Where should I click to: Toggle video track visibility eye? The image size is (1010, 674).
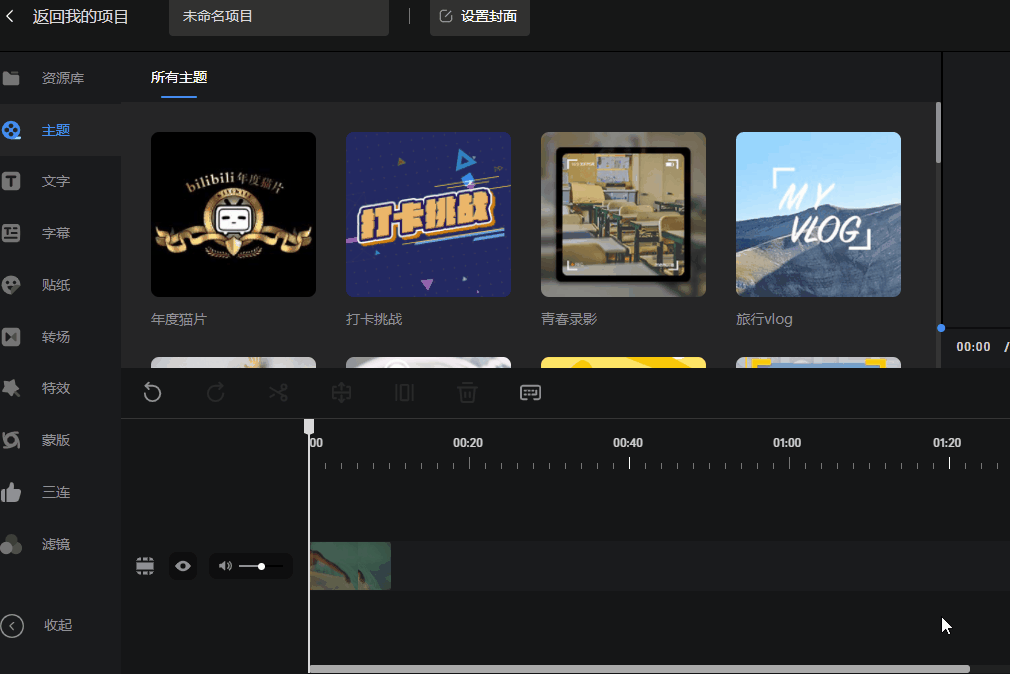click(x=183, y=566)
